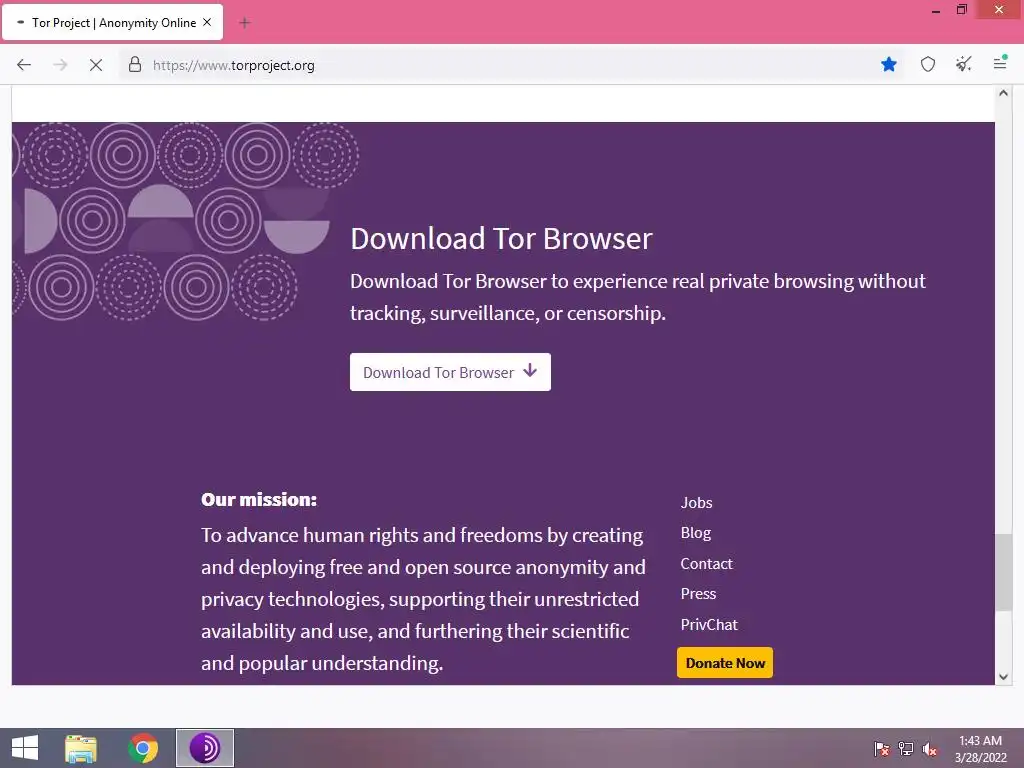Screen dimensions: 1024x768
Task: Click the yellow Donate Now button
Action: pos(725,663)
